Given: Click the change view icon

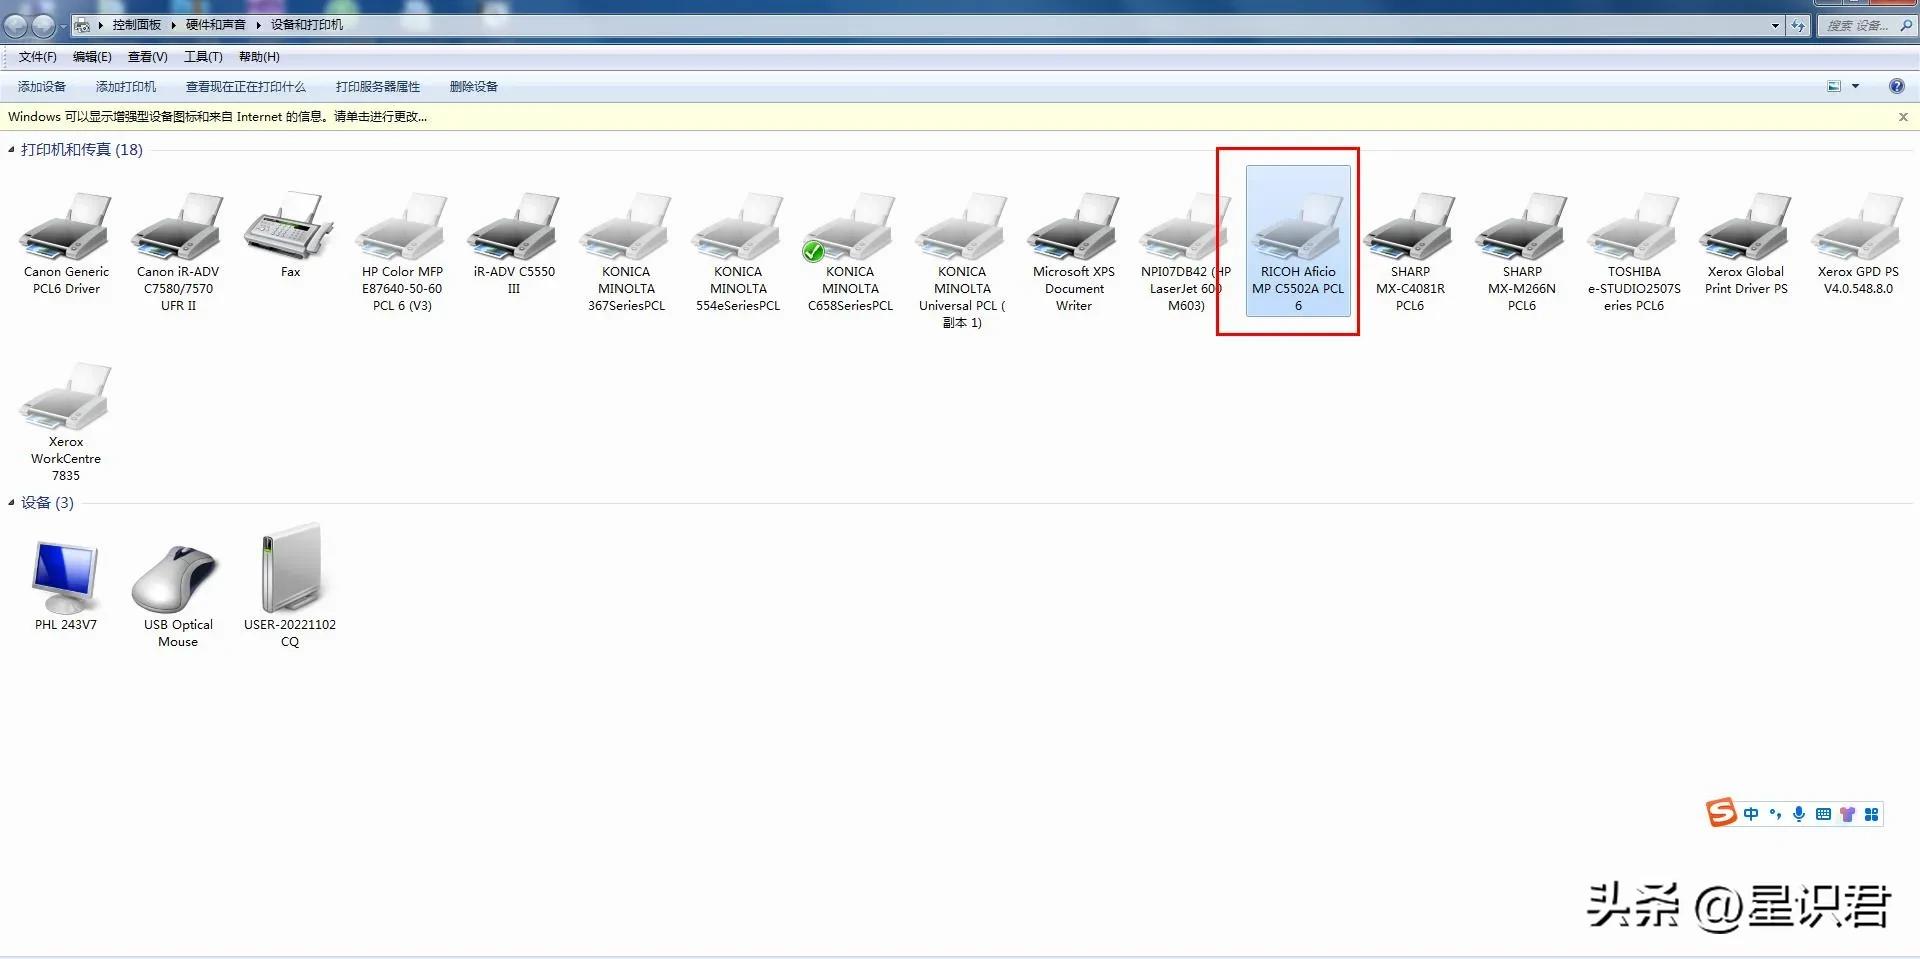Looking at the screenshot, I should pyautogui.click(x=1834, y=86).
